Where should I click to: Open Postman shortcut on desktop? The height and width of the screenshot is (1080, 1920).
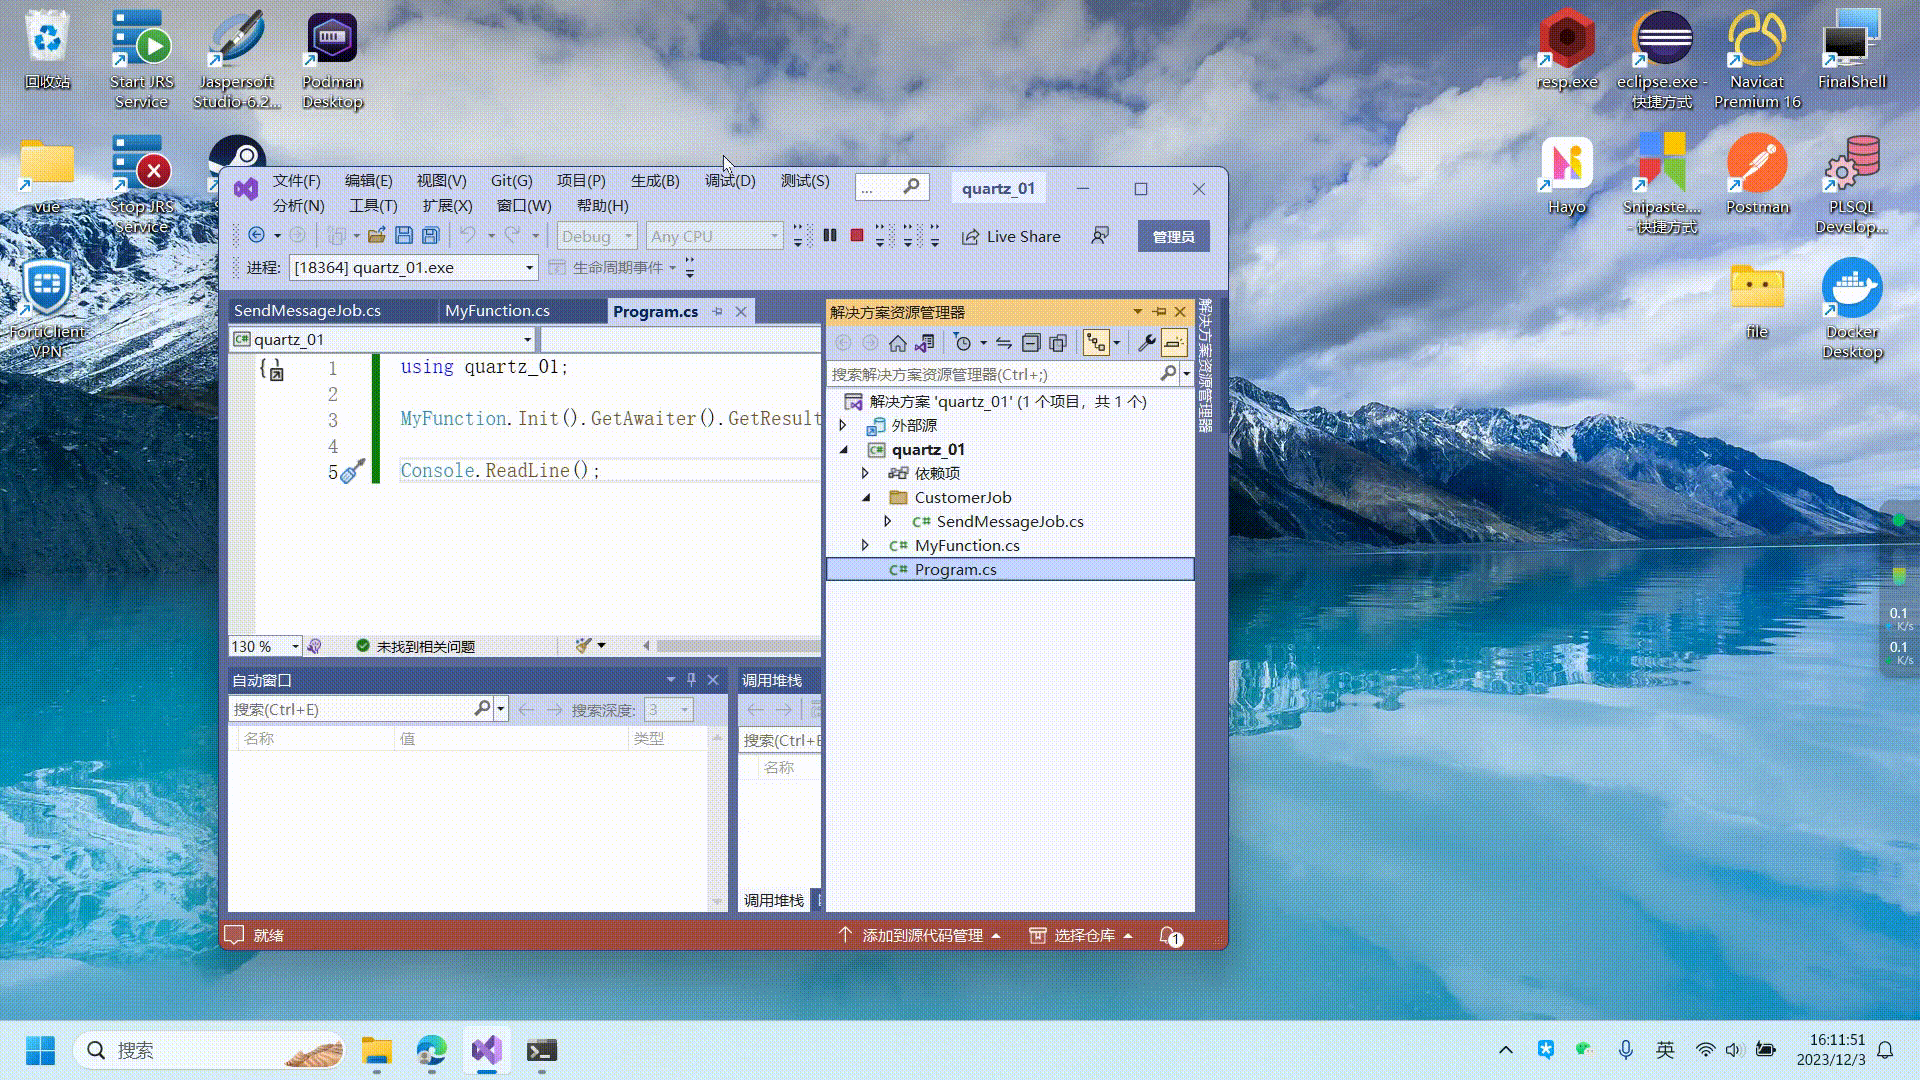click(x=1757, y=175)
